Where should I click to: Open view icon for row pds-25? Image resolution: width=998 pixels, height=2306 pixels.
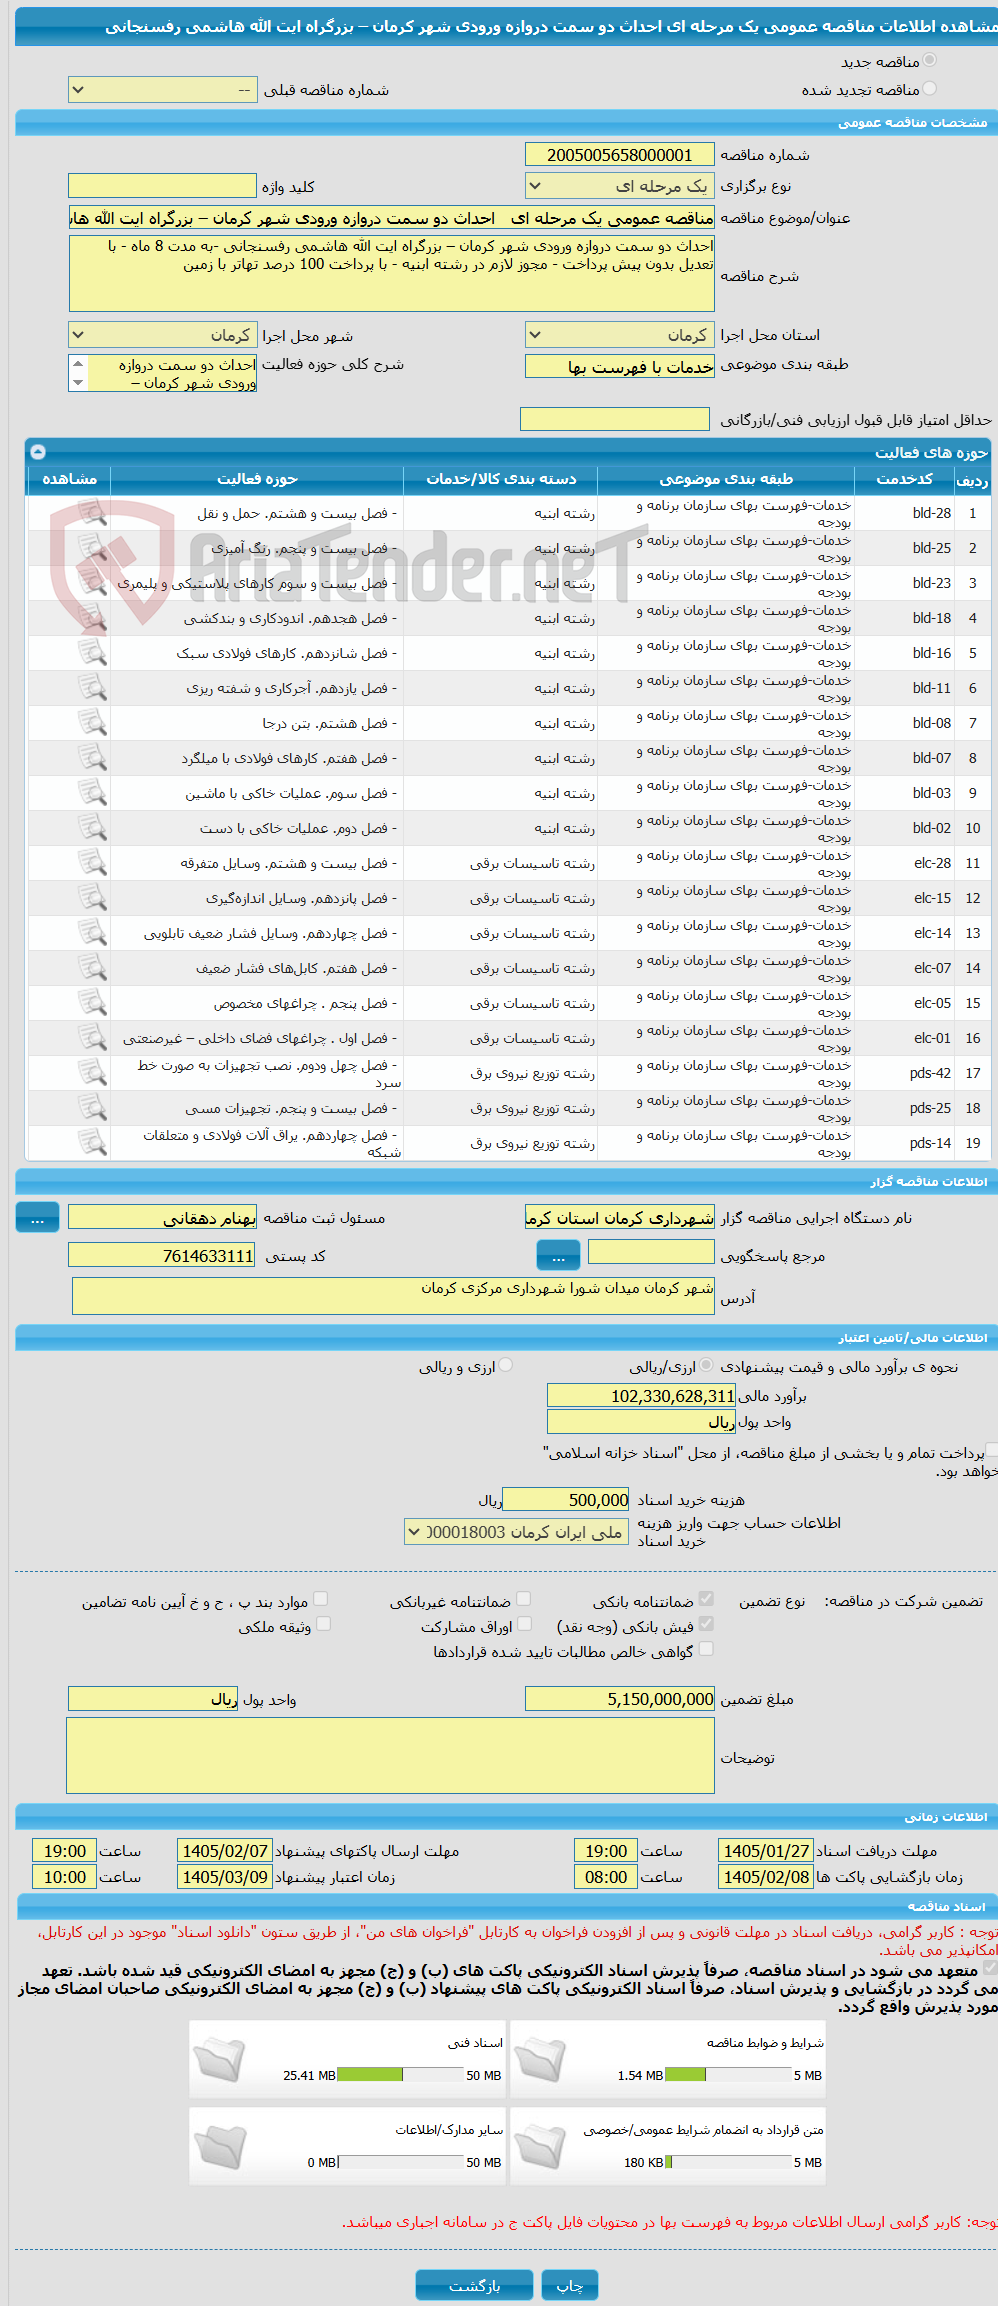point(92,1108)
